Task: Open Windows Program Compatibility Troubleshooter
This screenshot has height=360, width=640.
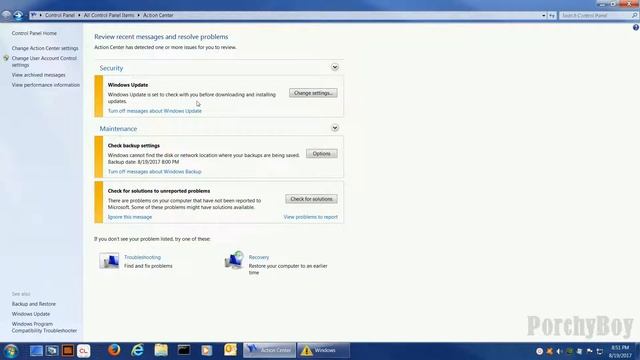Action: 44,327
